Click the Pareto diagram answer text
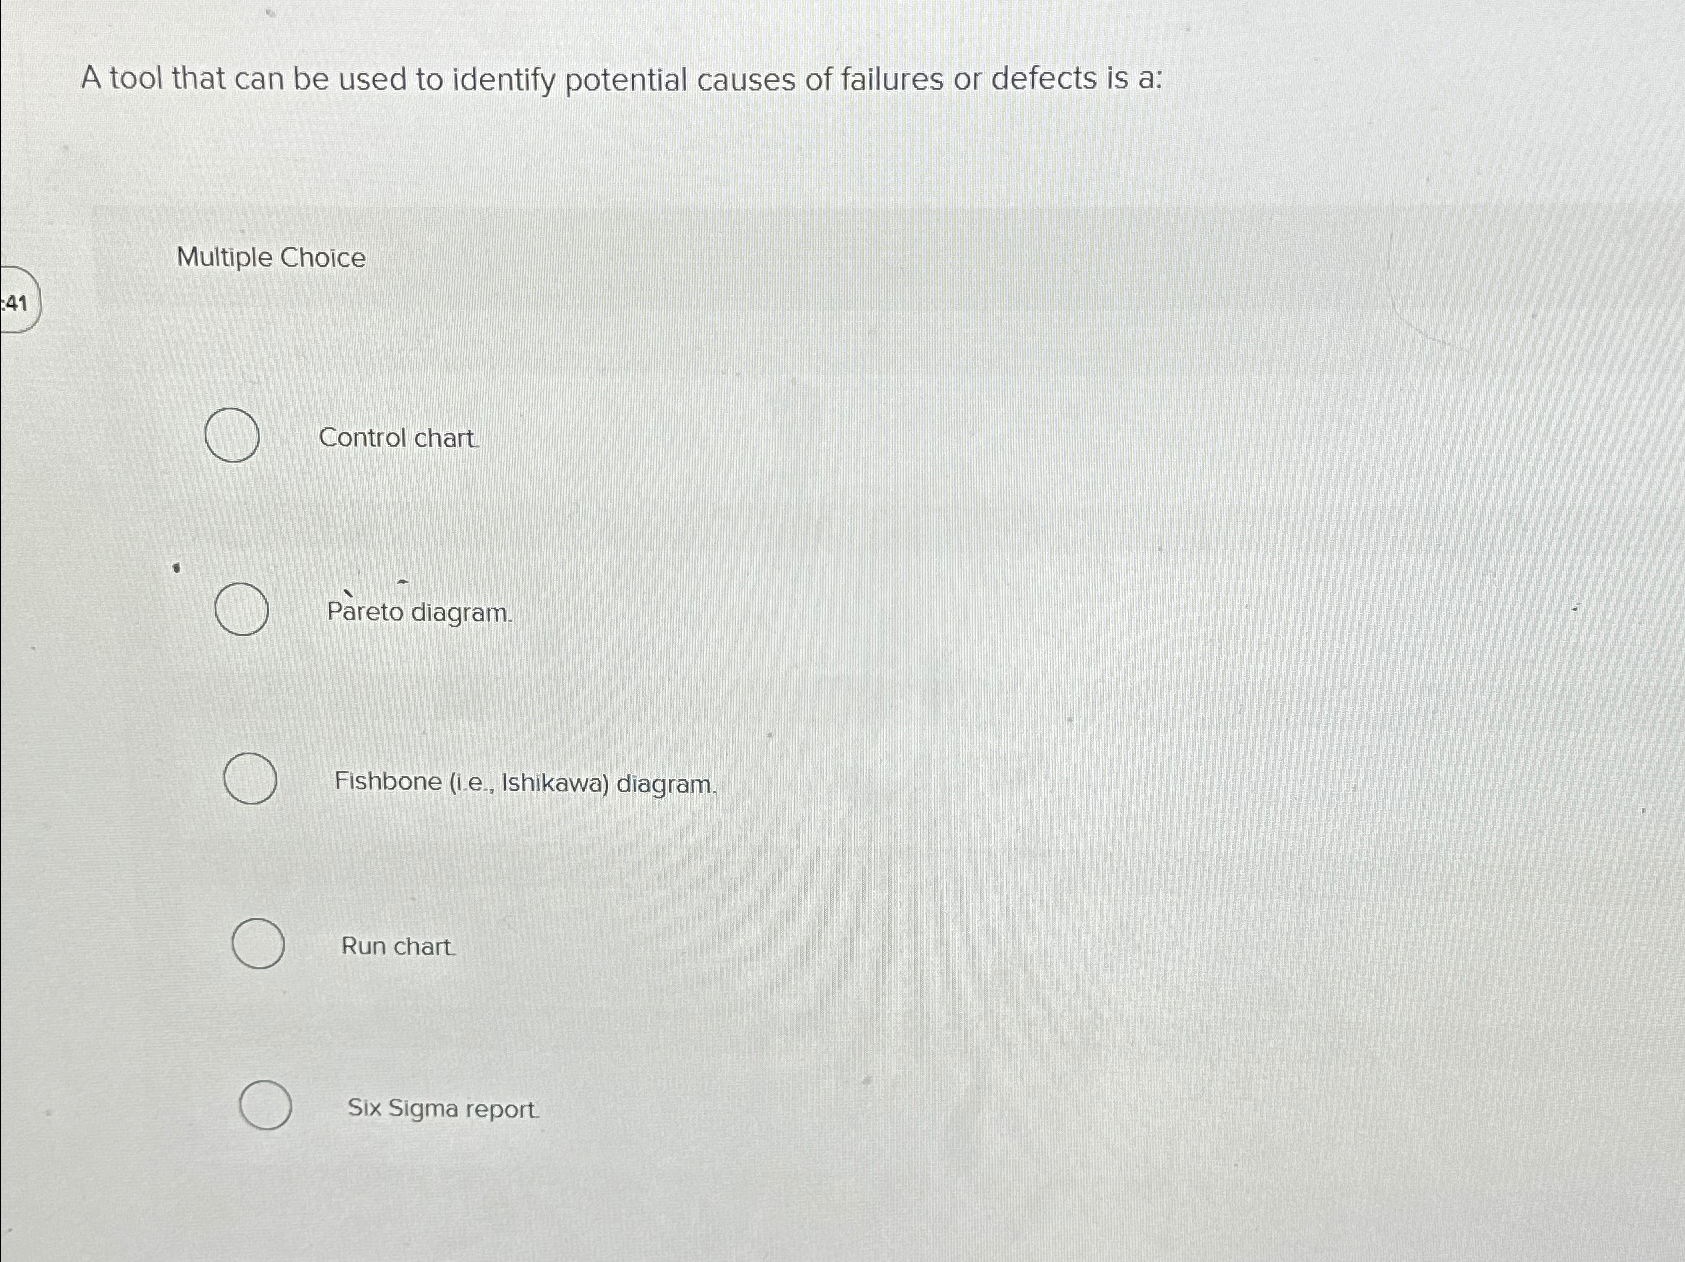The width and height of the screenshot is (1685, 1262). (419, 614)
